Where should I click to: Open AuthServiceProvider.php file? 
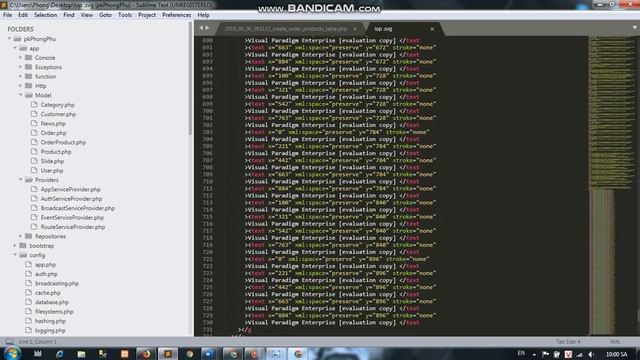71,199
